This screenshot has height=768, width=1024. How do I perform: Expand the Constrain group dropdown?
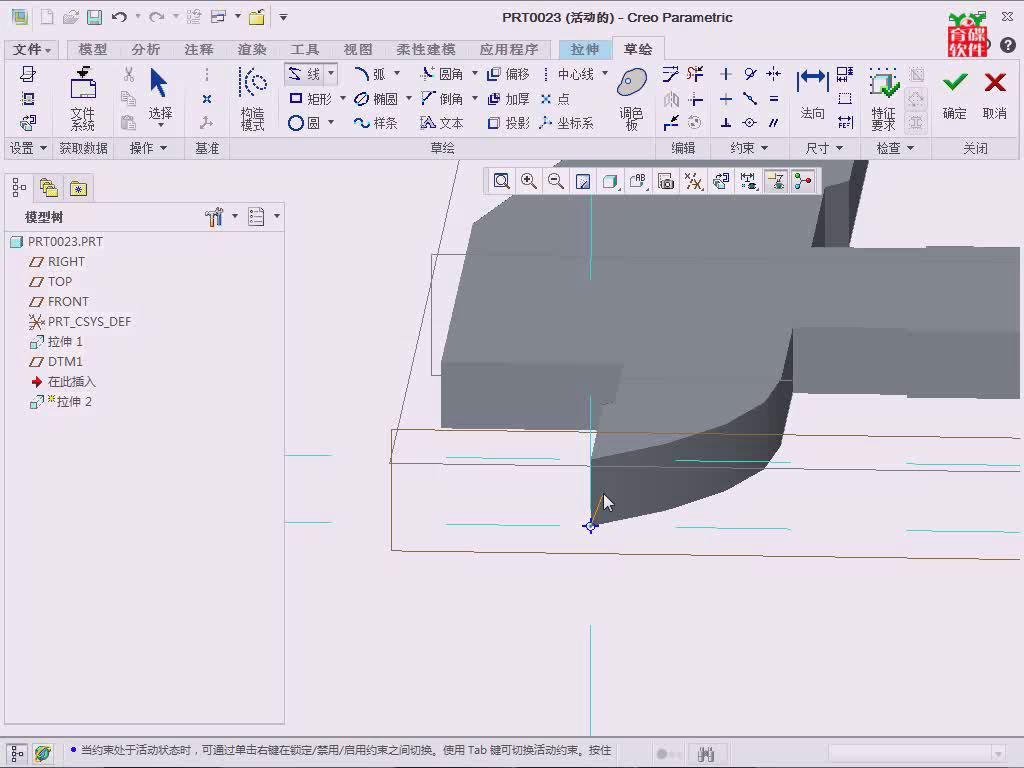coord(749,148)
